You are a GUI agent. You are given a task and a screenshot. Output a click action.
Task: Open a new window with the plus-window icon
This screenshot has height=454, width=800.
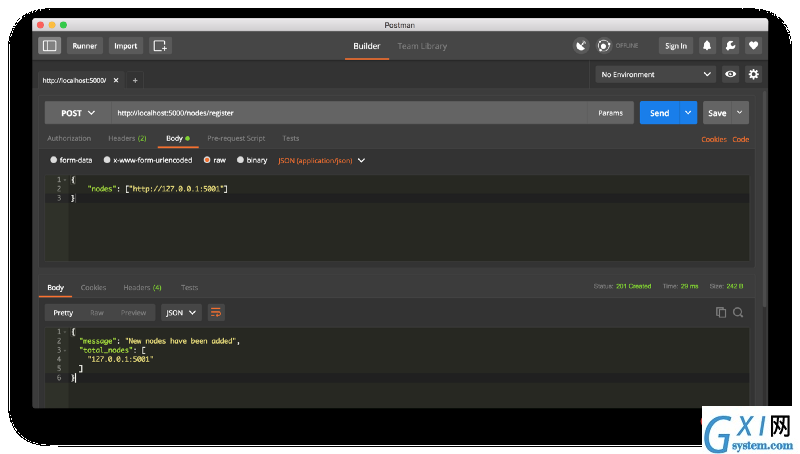coord(160,45)
